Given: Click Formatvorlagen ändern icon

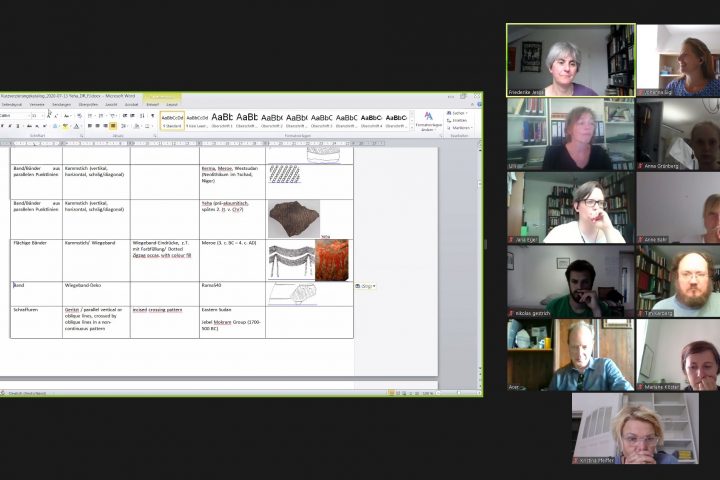Looking at the screenshot, I should (428, 121).
